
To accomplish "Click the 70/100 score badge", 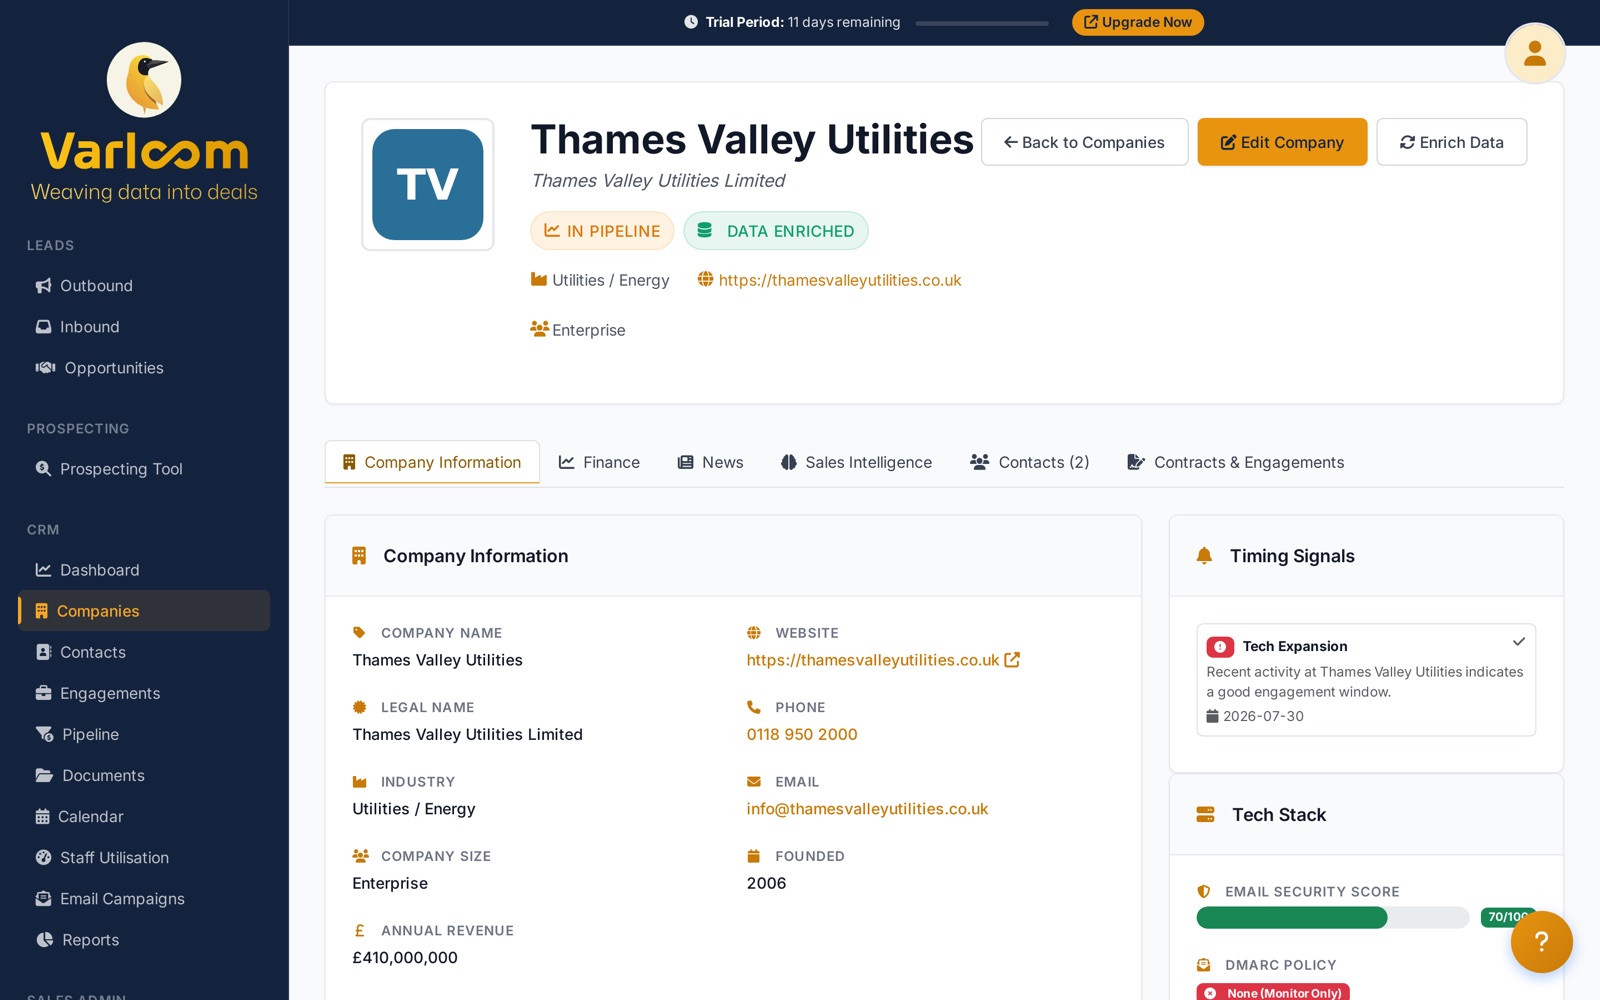I will [1508, 917].
